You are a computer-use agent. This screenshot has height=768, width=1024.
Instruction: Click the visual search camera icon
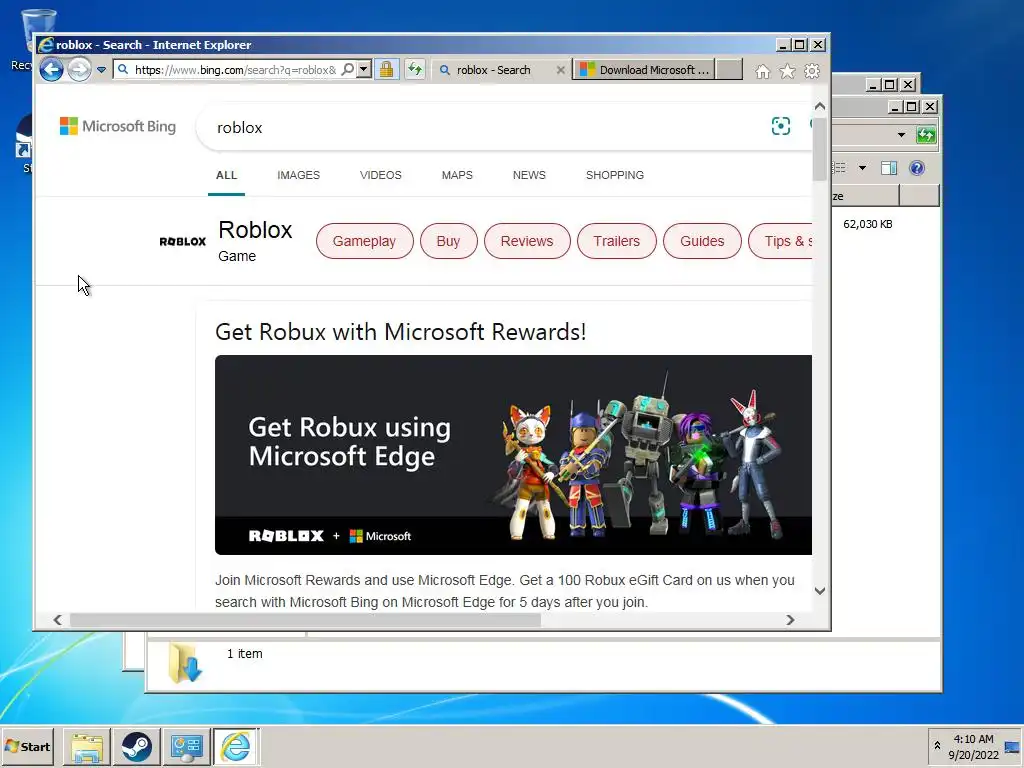(780, 126)
